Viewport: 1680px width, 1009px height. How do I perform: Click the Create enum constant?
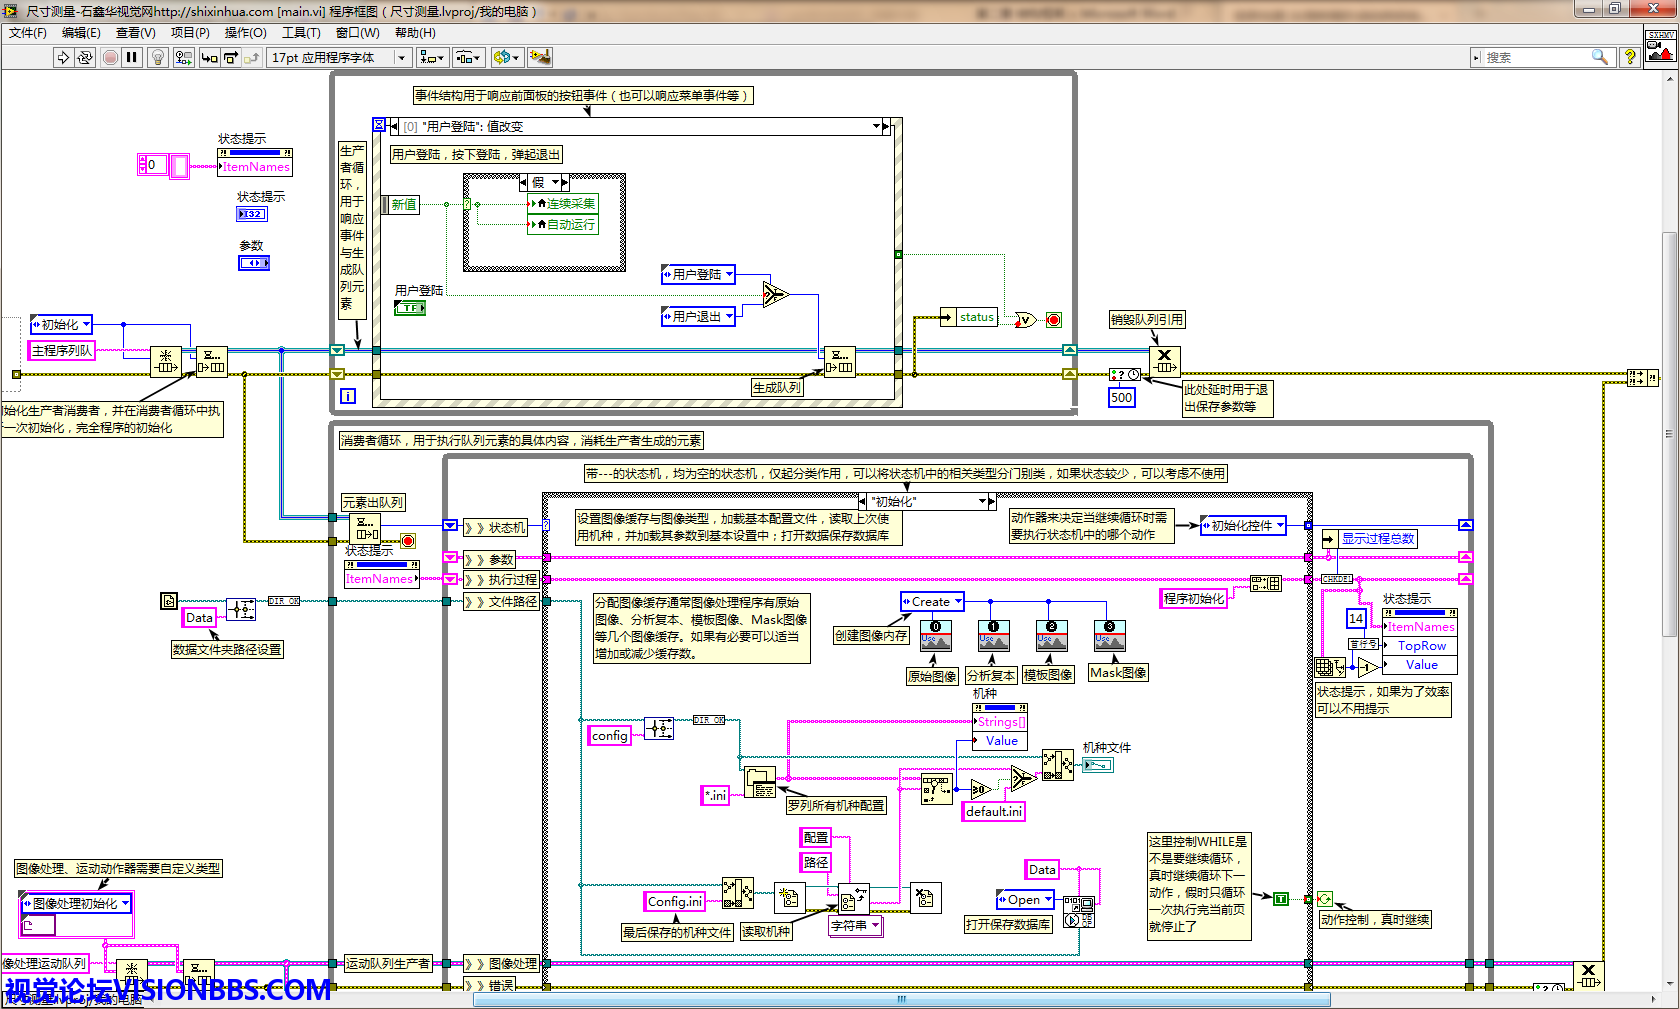(932, 601)
